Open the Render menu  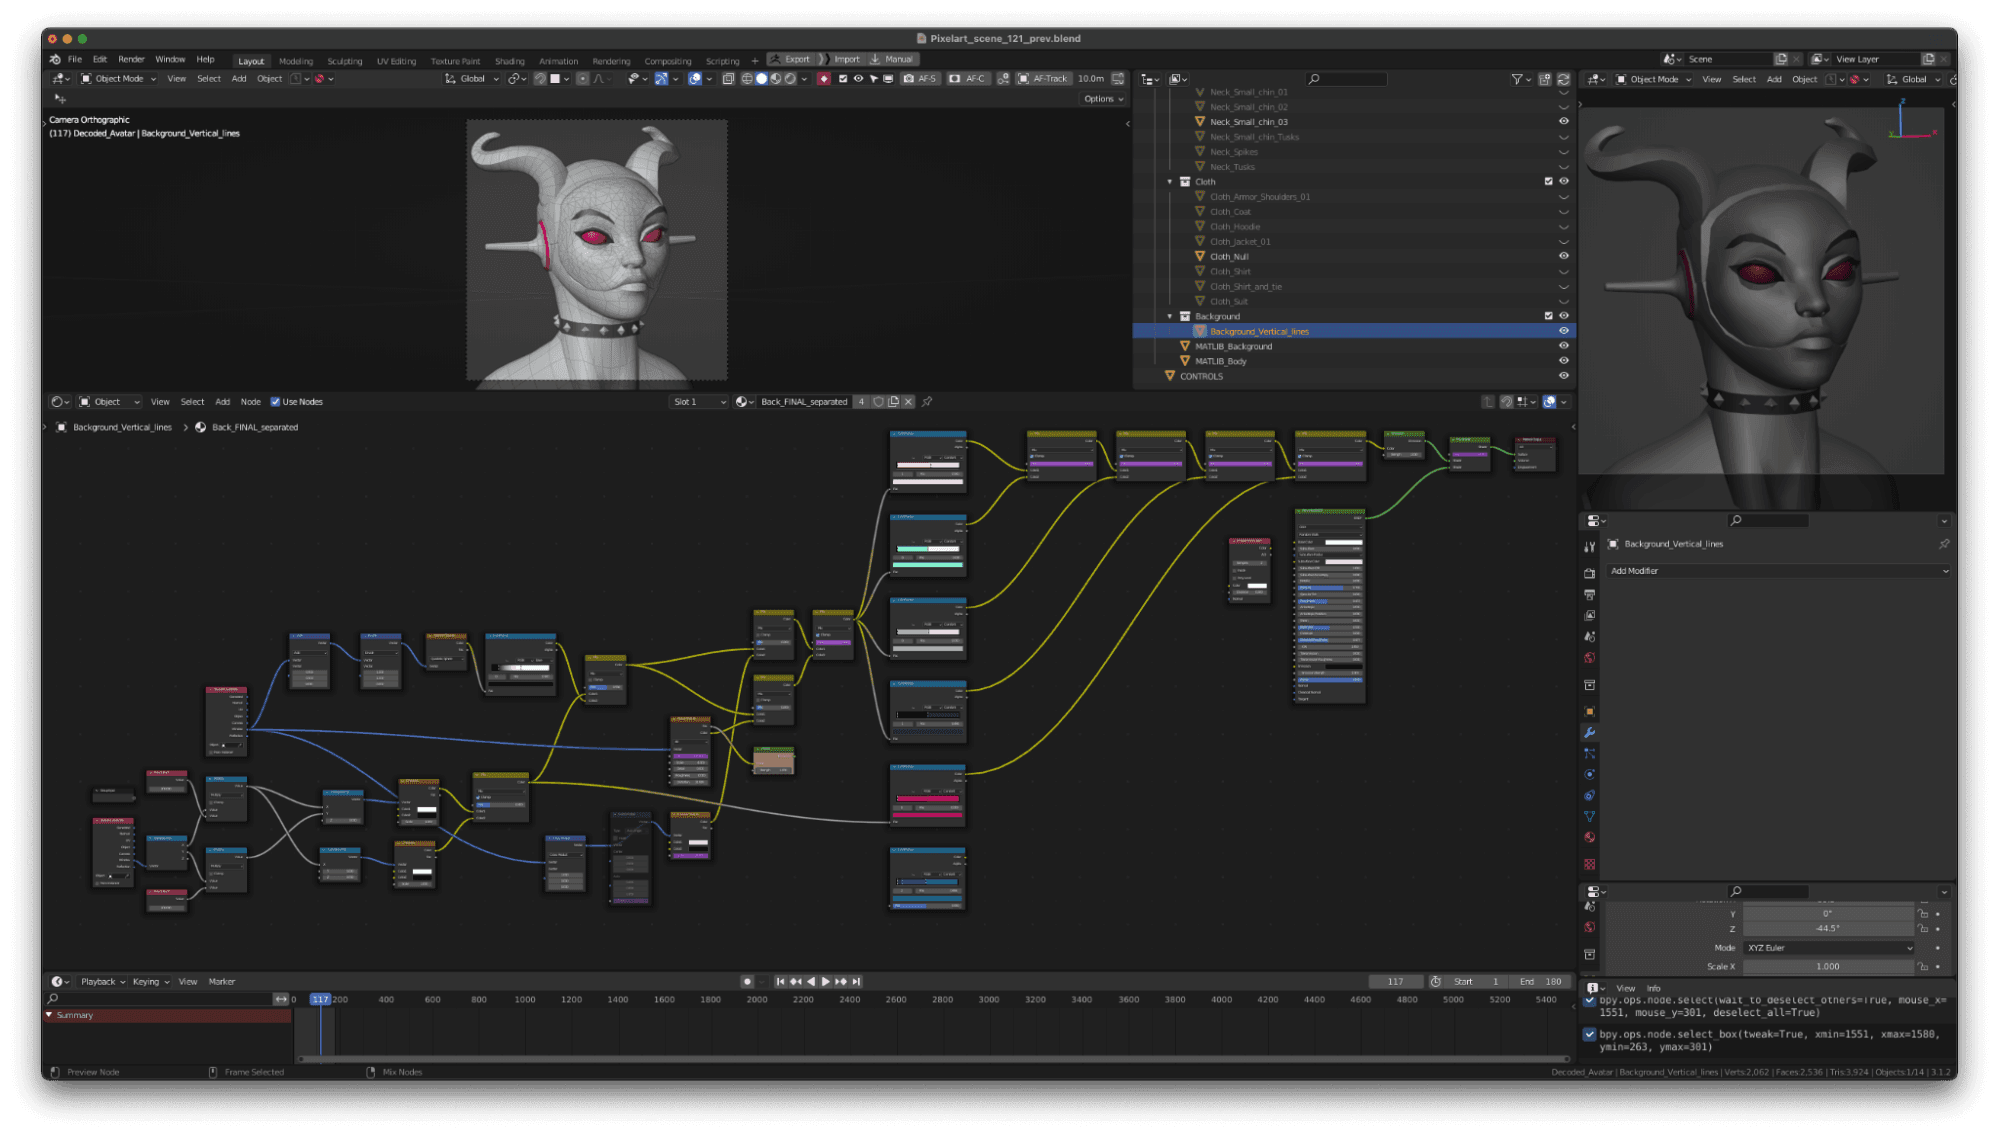131,60
